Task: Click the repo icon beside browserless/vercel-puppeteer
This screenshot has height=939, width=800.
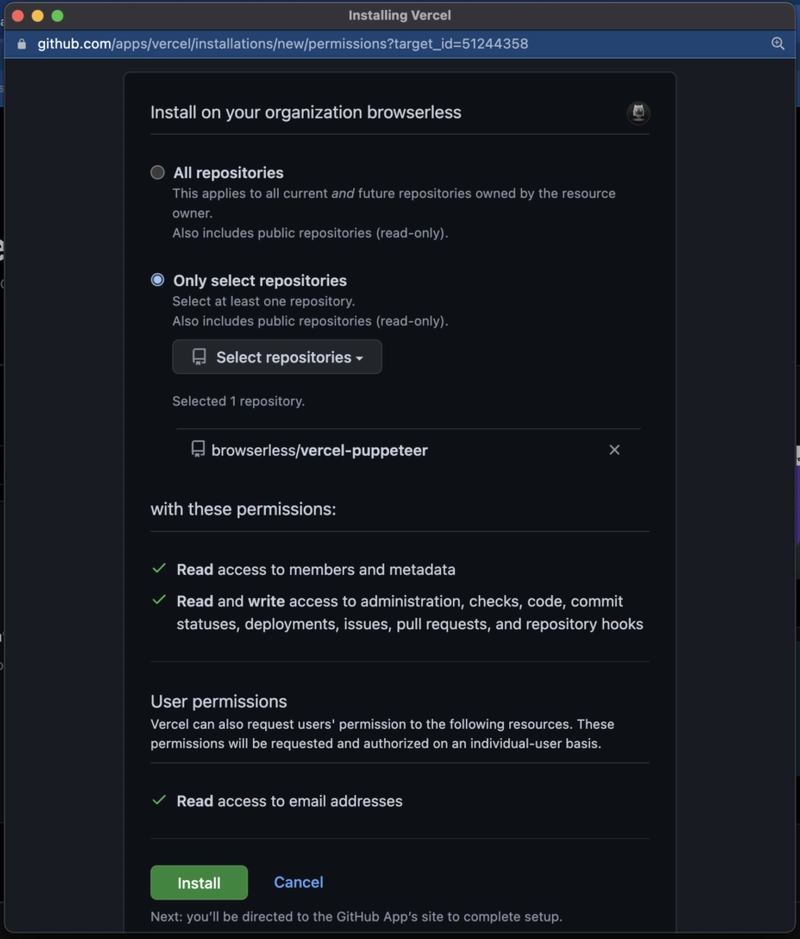Action: 198,450
